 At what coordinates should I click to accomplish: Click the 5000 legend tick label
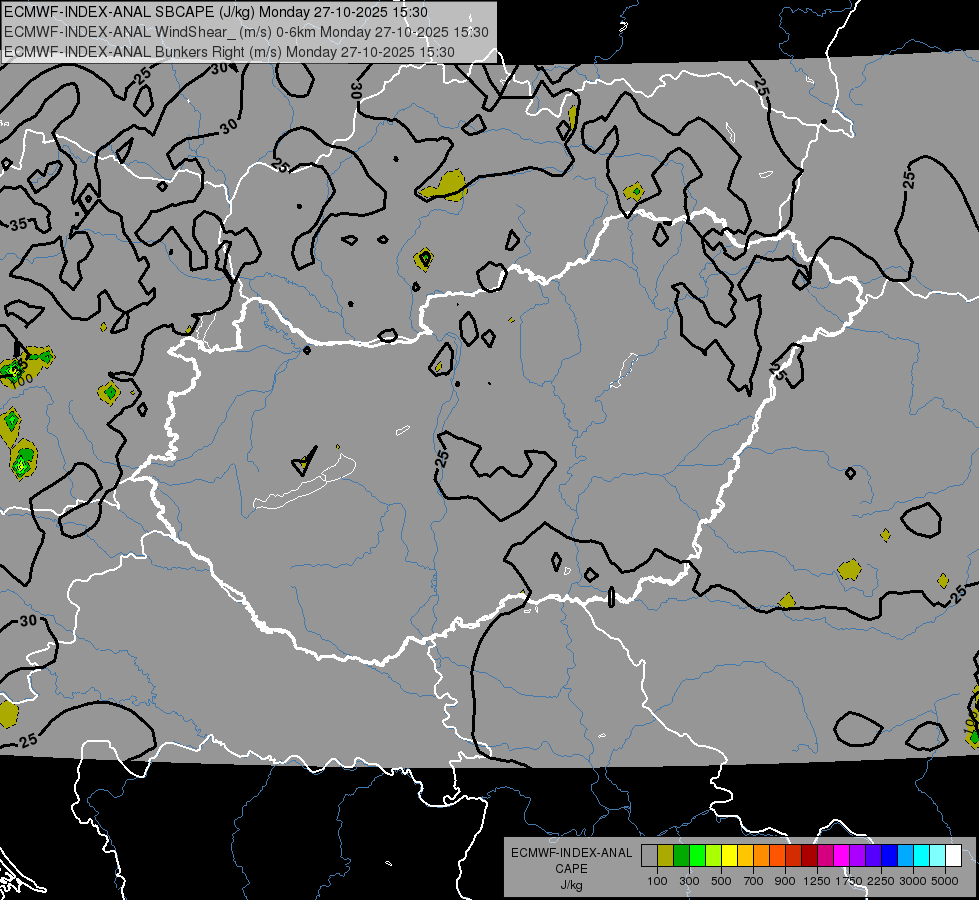(945, 881)
